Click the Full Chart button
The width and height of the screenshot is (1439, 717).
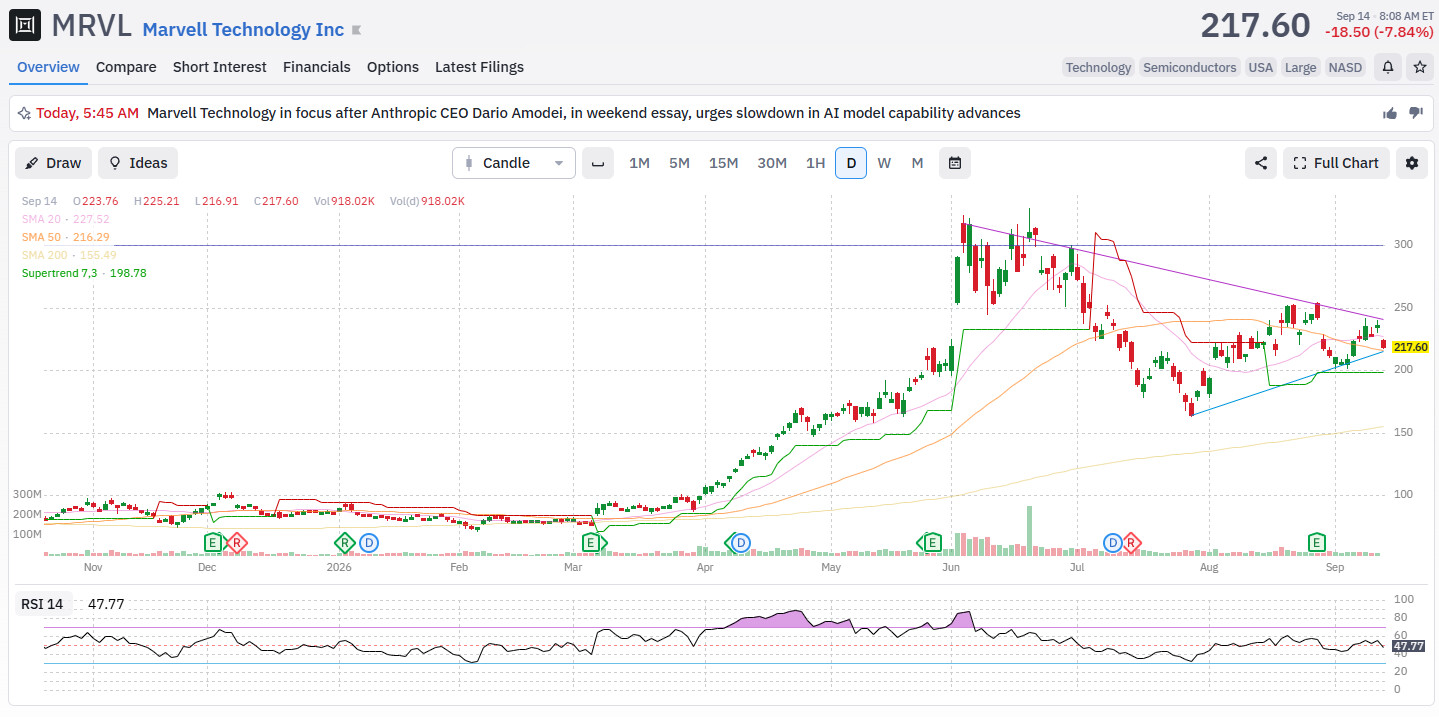click(1336, 163)
